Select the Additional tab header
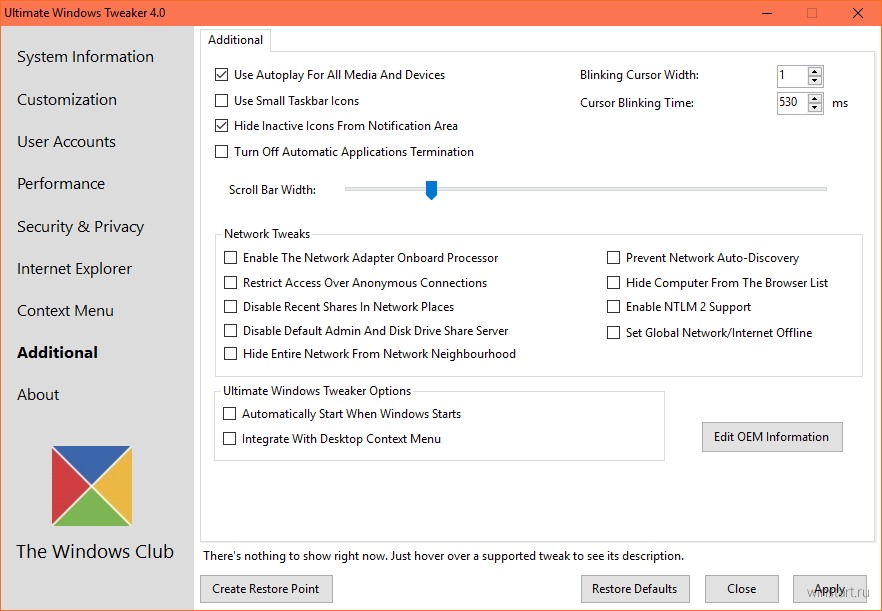The image size is (882, 611). (235, 40)
